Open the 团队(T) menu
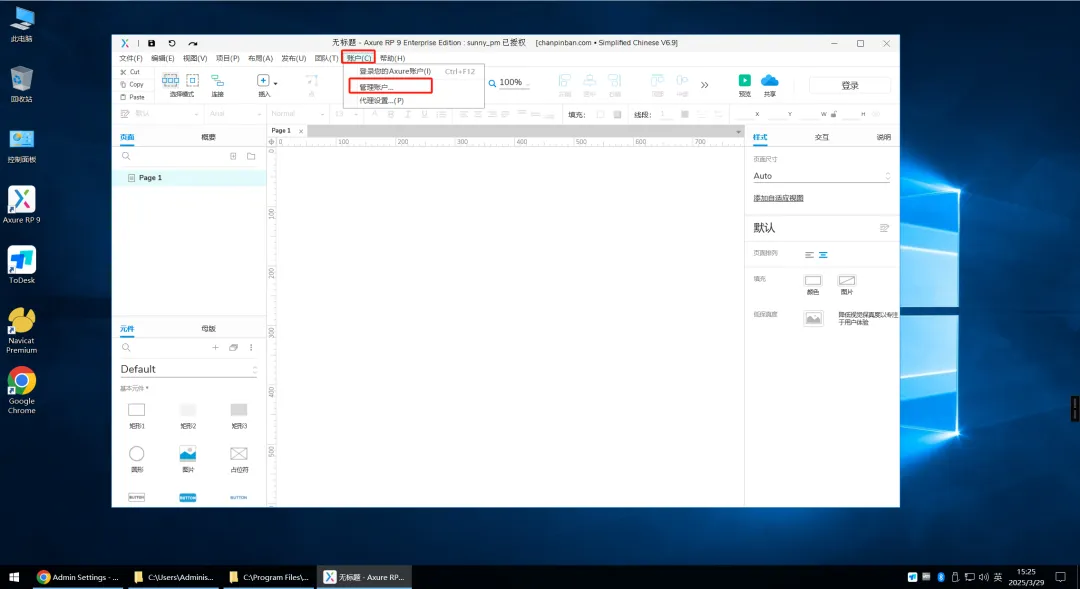This screenshot has height=589, width=1080. (x=326, y=59)
